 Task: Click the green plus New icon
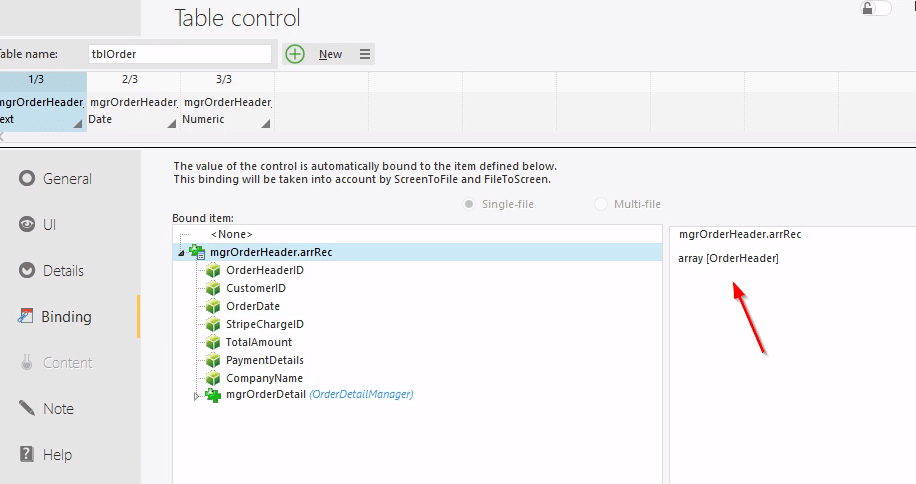[x=295, y=54]
